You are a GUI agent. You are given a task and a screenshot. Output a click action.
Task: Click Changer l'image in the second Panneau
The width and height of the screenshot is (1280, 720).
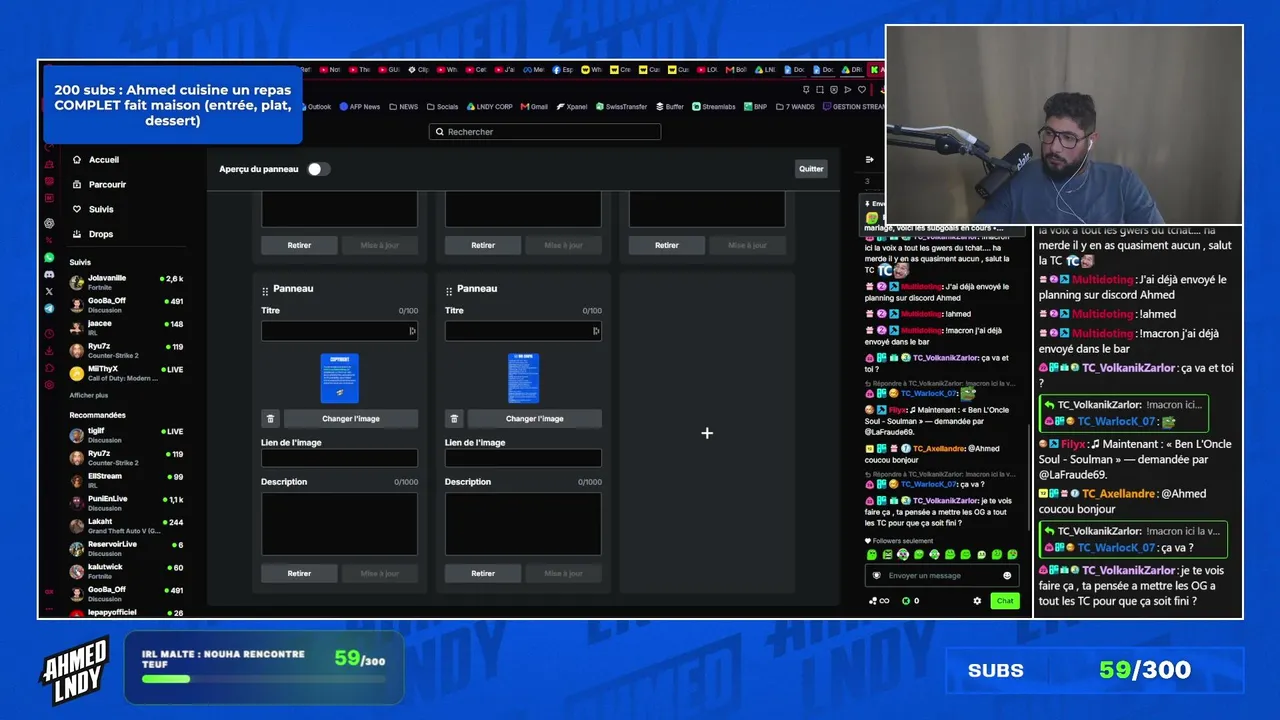(535, 419)
